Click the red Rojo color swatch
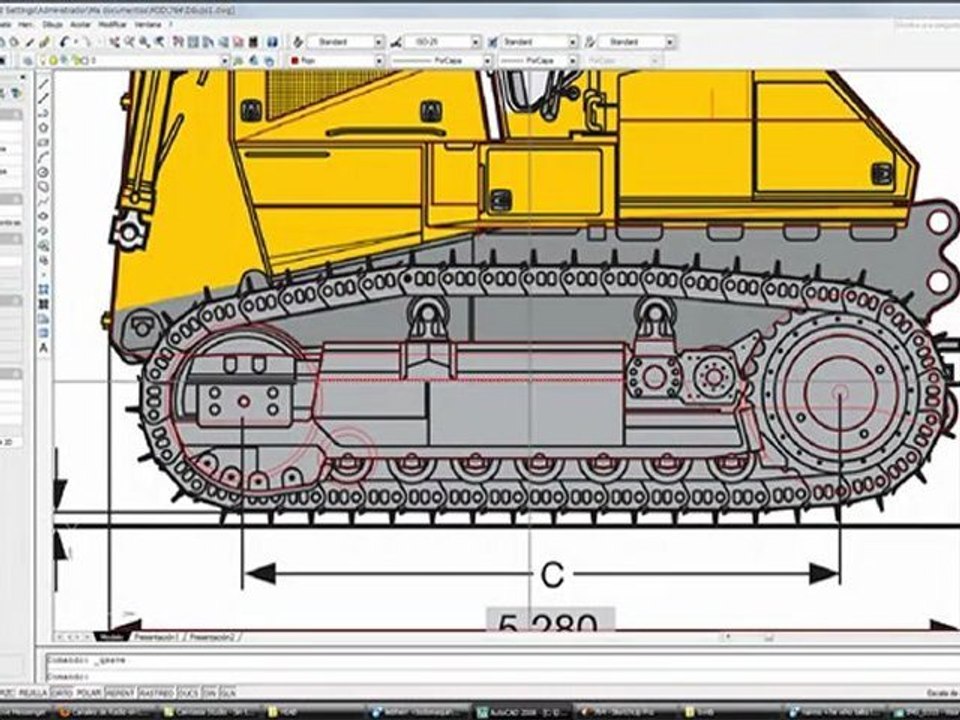 294,61
